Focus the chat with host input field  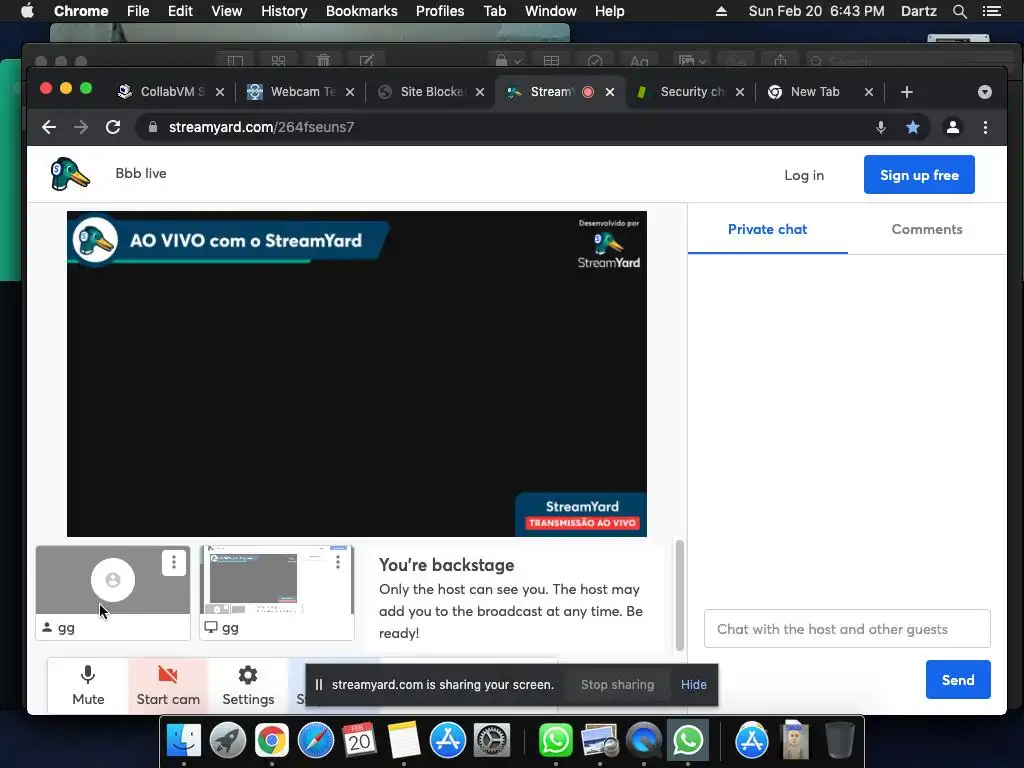(847, 629)
